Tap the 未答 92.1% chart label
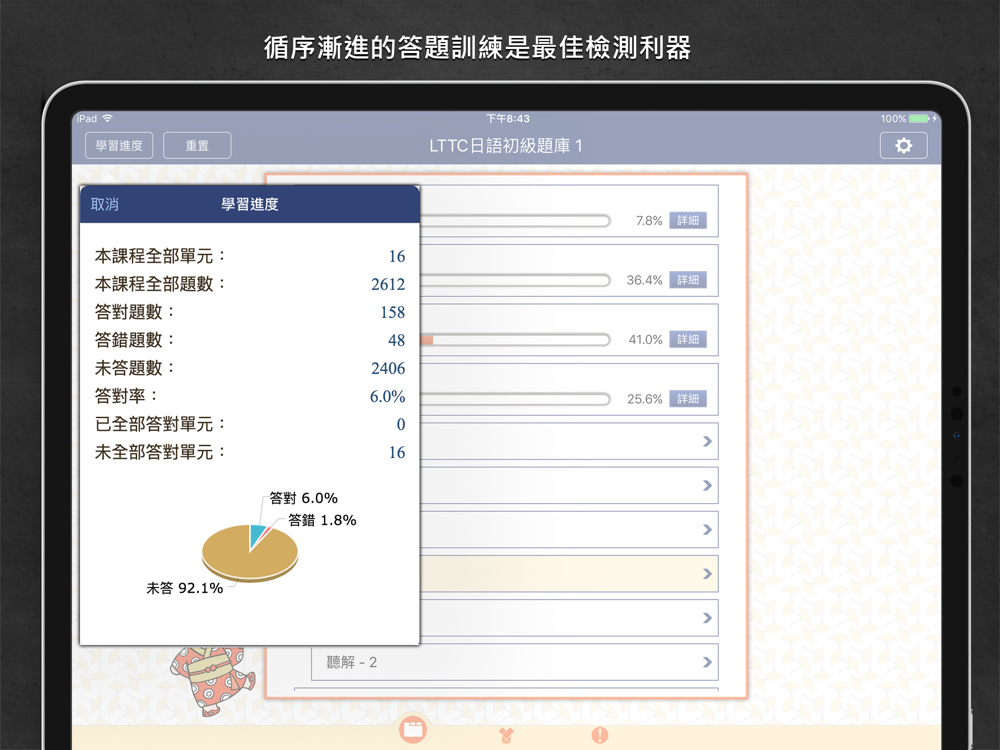 pyautogui.click(x=185, y=588)
